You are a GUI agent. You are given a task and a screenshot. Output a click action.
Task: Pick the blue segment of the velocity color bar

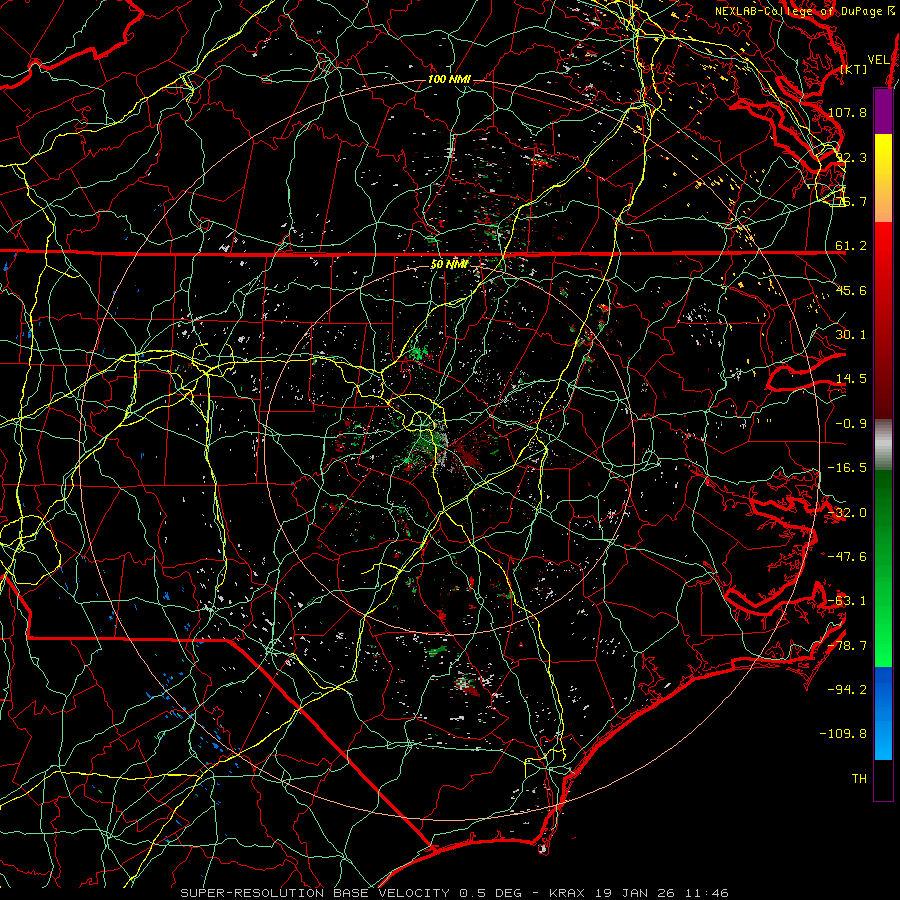tap(883, 713)
